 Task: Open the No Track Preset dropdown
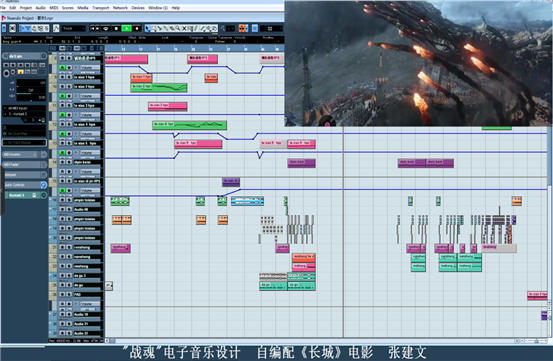24,143
